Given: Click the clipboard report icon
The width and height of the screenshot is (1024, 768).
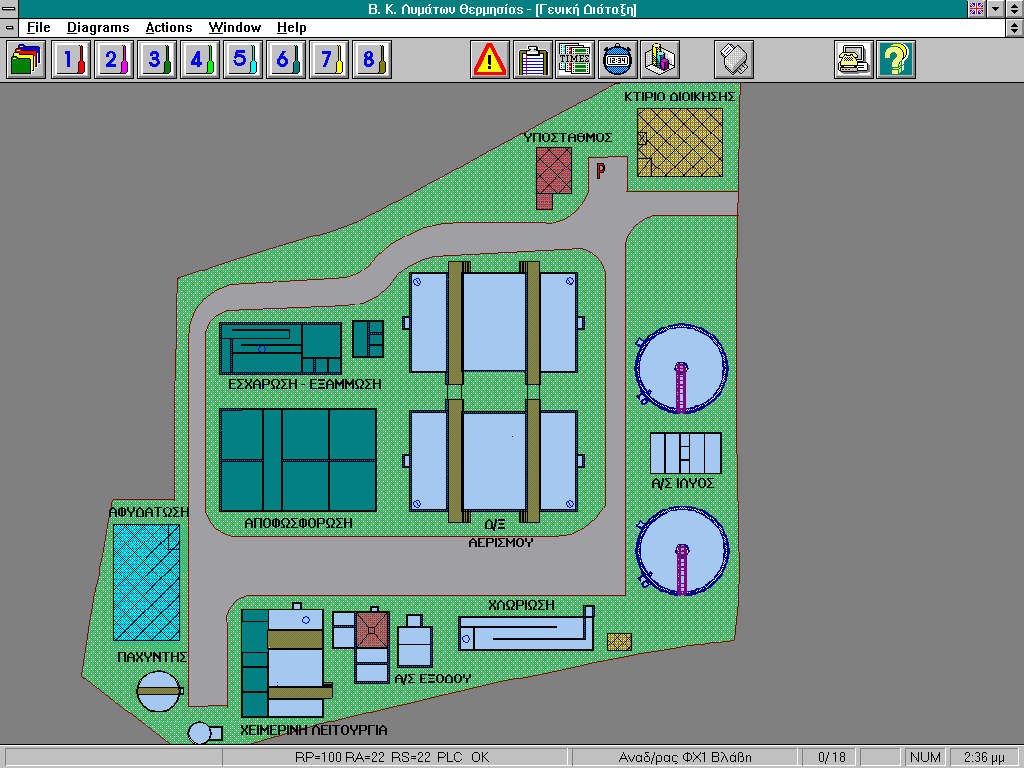Looking at the screenshot, I should (x=533, y=60).
